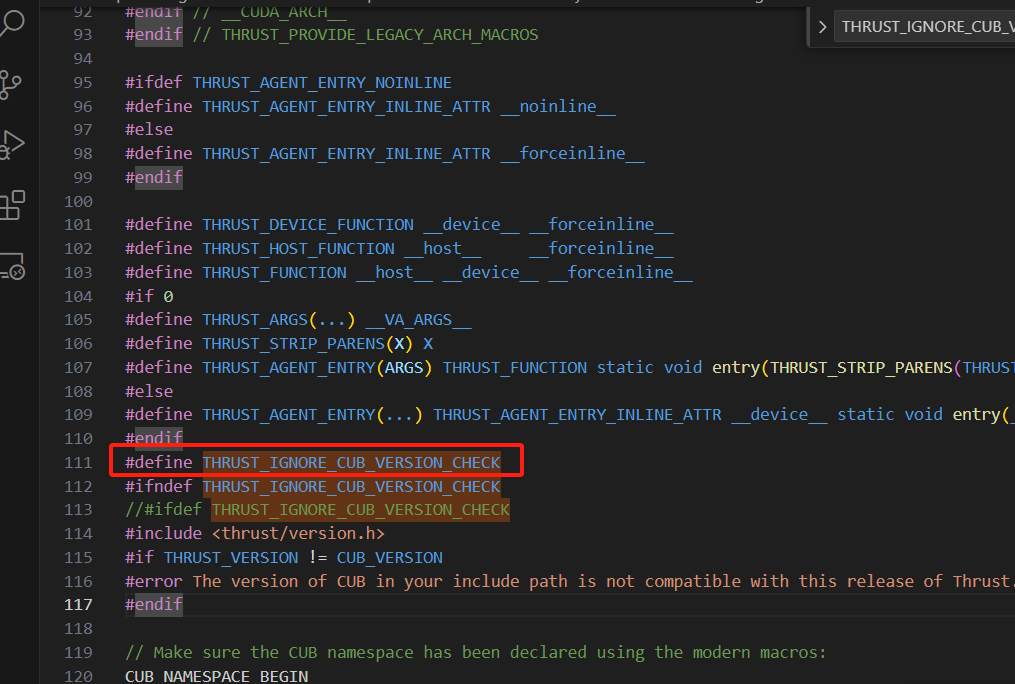Open the Source Control view
Screen dimensions: 1015x684
pos(13,85)
